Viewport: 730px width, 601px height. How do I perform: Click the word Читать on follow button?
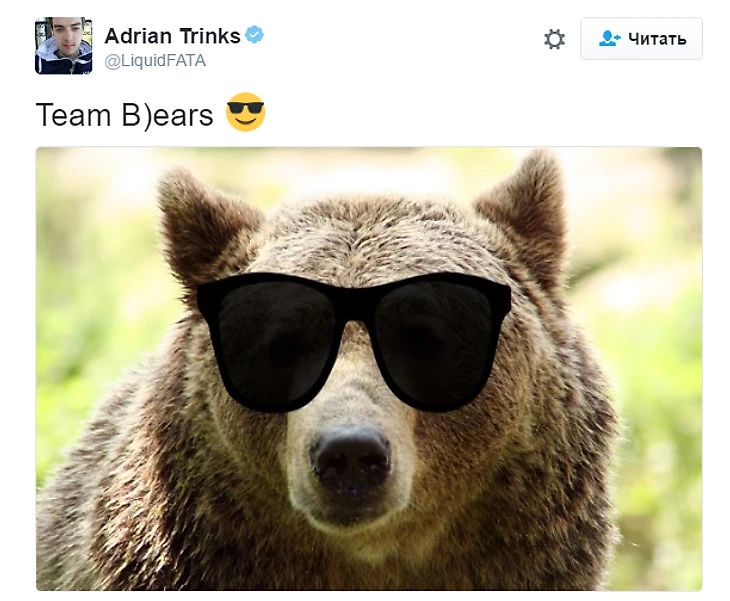point(657,39)
